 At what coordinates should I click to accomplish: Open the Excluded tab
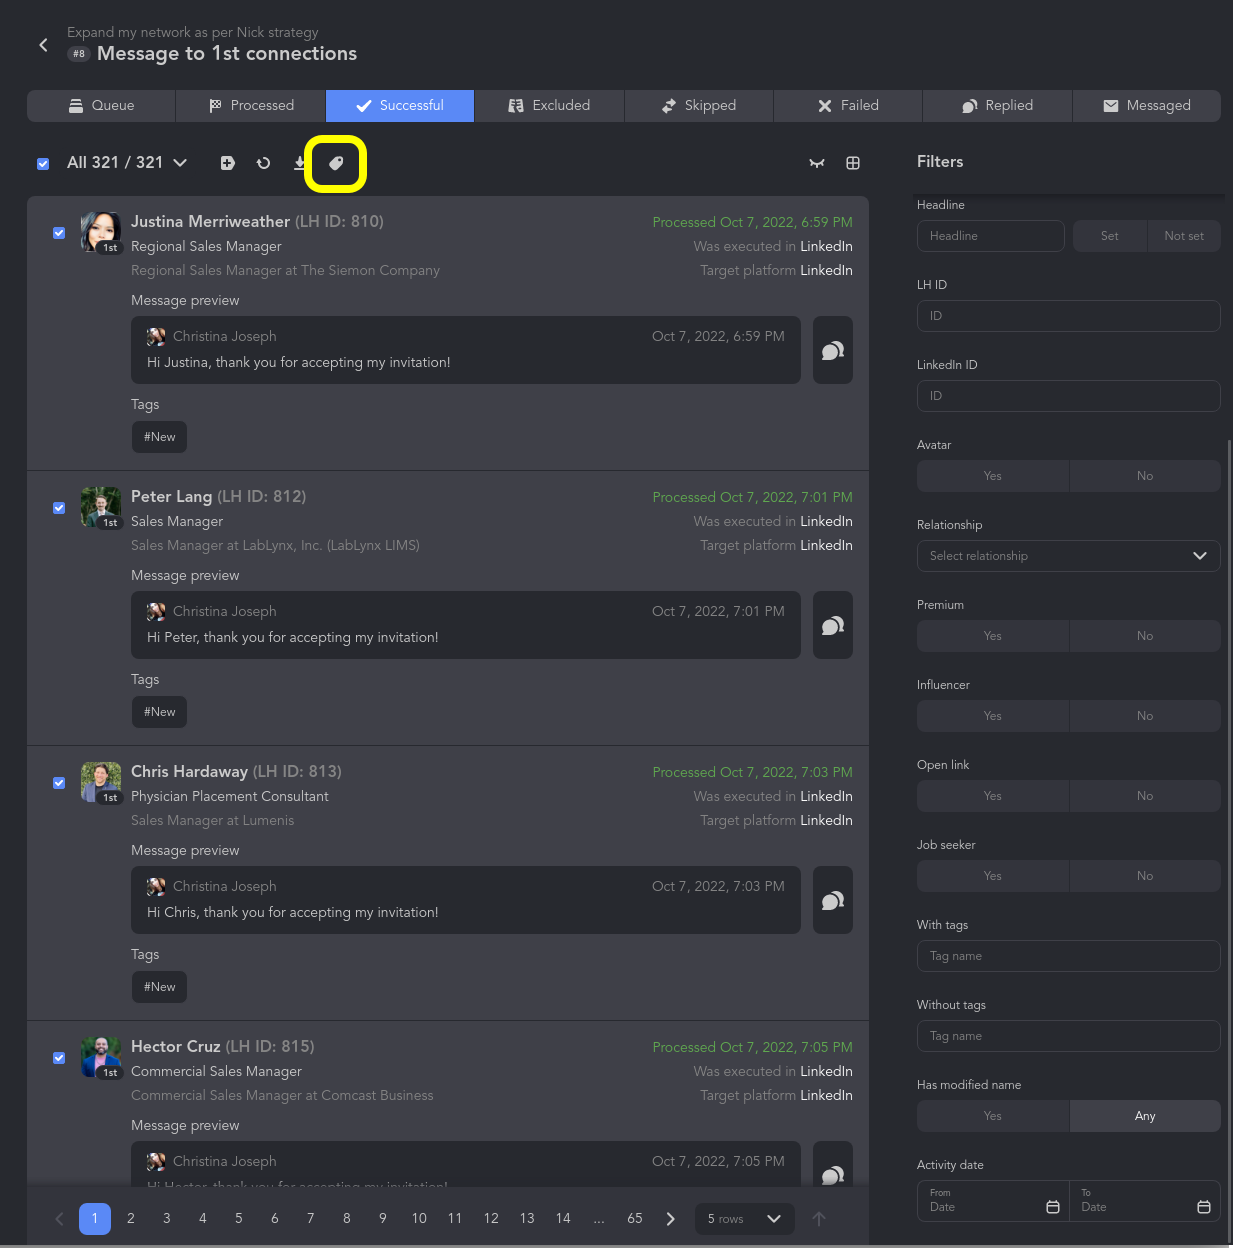pos(549,106)
